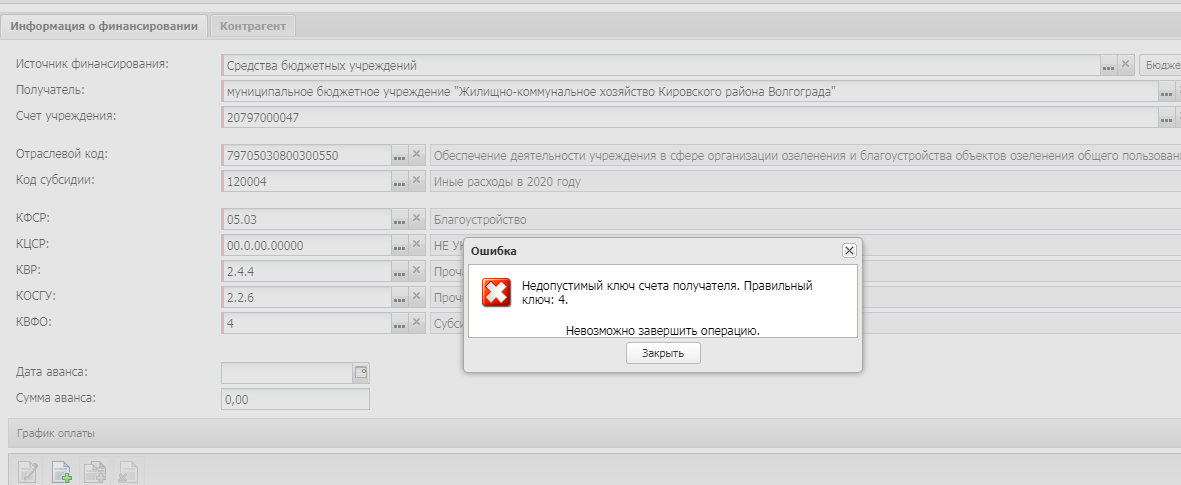Open lookup for Получатель field
1181x485 pixels.
pos(1166,92)
